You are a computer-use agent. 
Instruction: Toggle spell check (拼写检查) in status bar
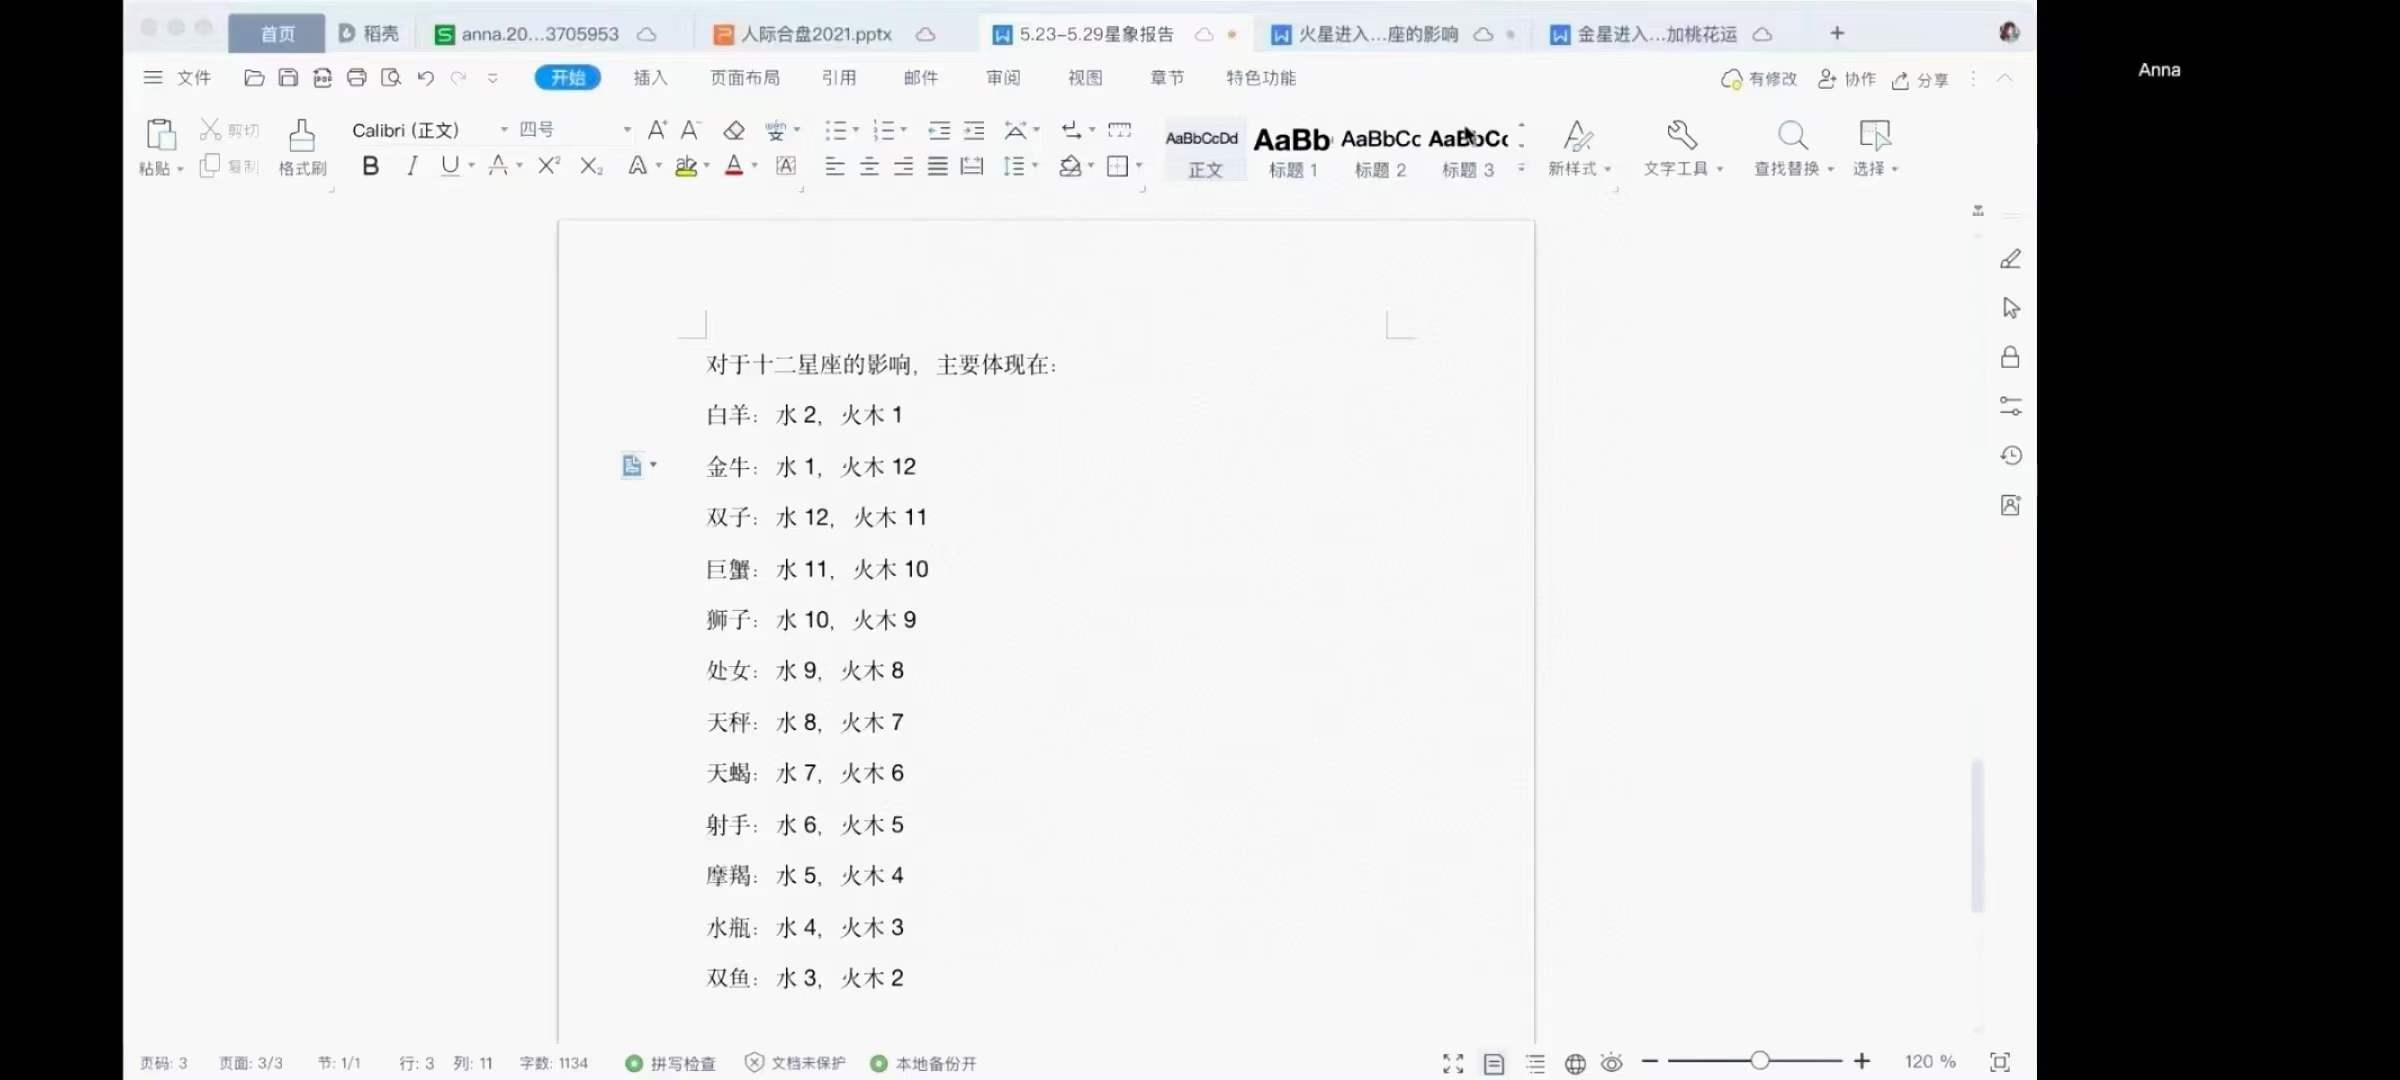[671, 1063]
